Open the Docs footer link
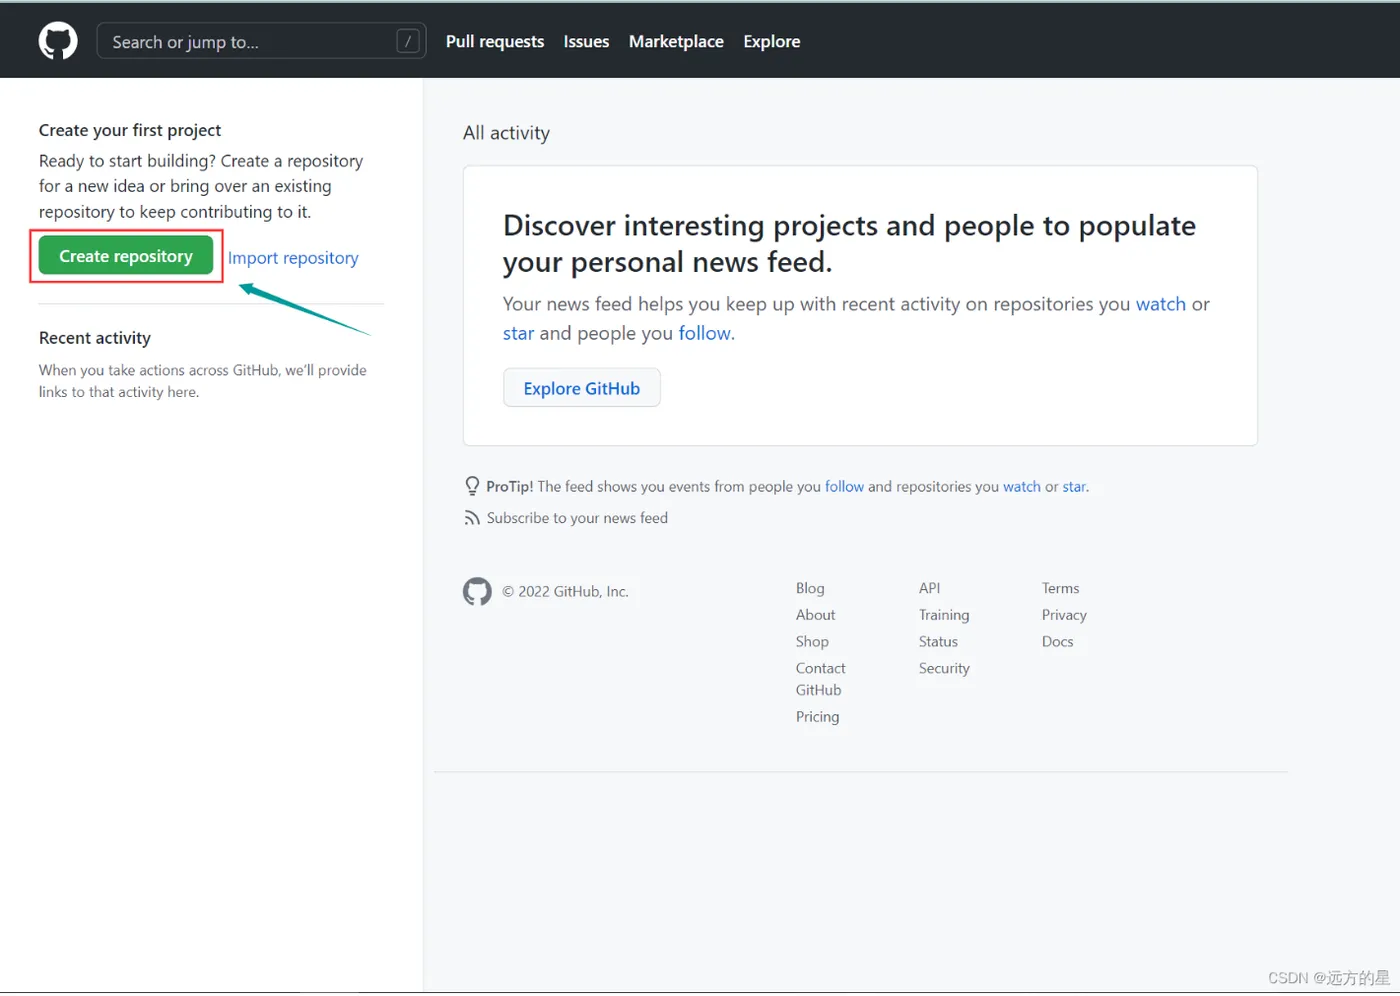The image size is (1400, 996). [1058, 642]
